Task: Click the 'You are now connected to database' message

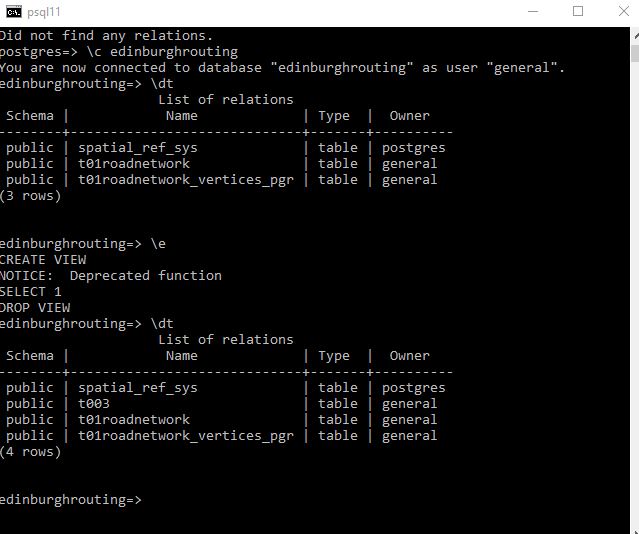Action: (x=282, y=68)
